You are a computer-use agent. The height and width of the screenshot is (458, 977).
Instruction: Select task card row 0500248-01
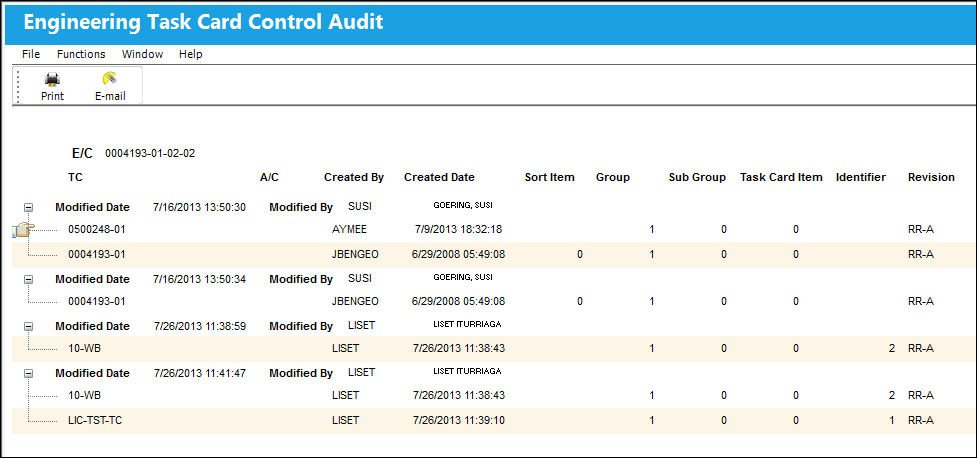(493, 230)
